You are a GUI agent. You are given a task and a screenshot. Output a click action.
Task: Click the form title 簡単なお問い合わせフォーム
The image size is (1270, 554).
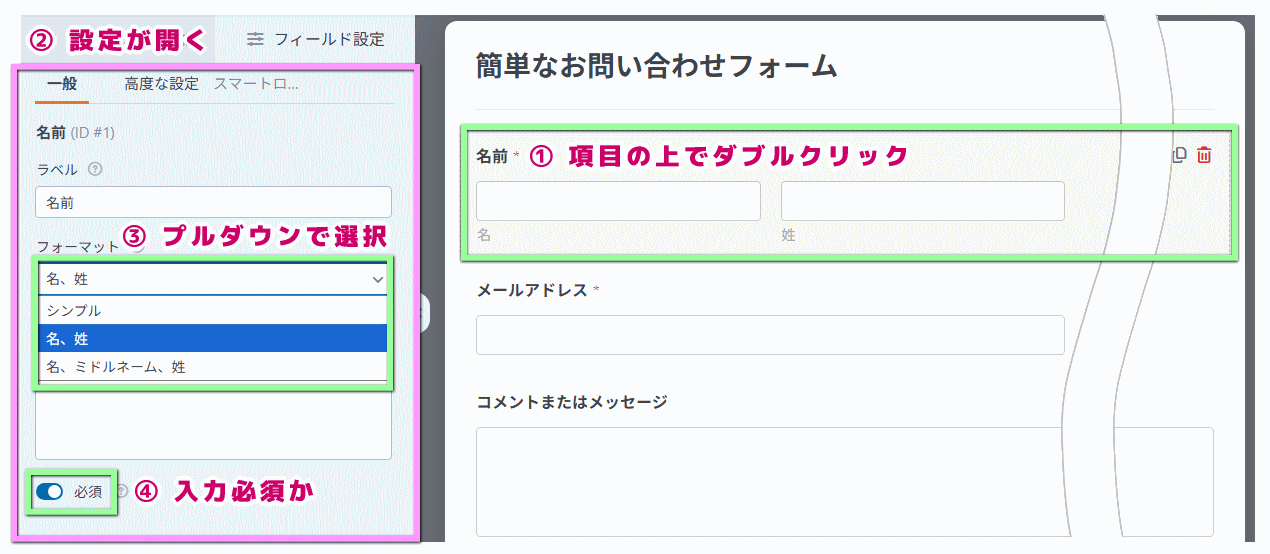pos(657,67)
